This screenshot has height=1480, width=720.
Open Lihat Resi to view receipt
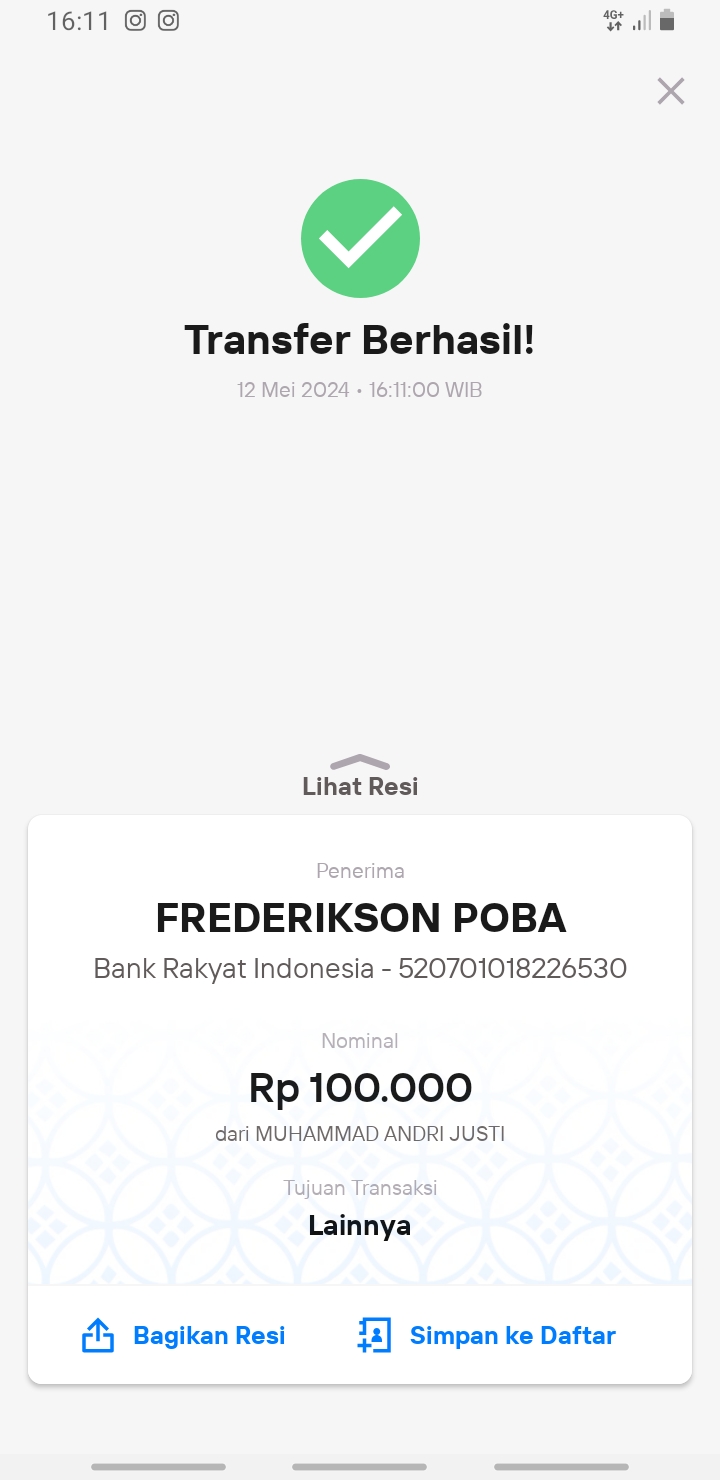360,786
